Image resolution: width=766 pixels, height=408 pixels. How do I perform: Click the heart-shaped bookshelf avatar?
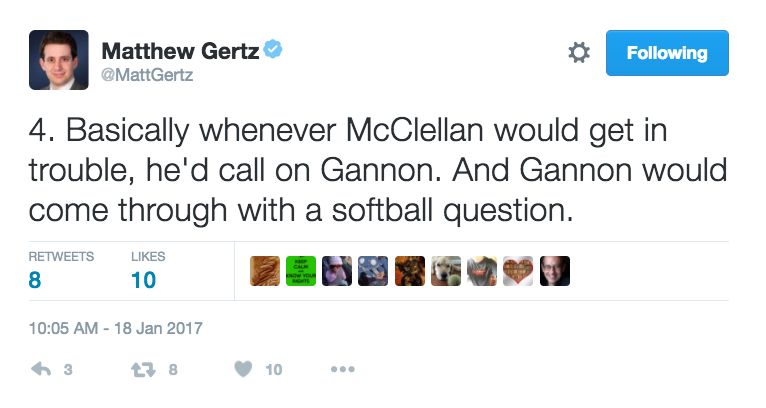(x=518, y=271)
